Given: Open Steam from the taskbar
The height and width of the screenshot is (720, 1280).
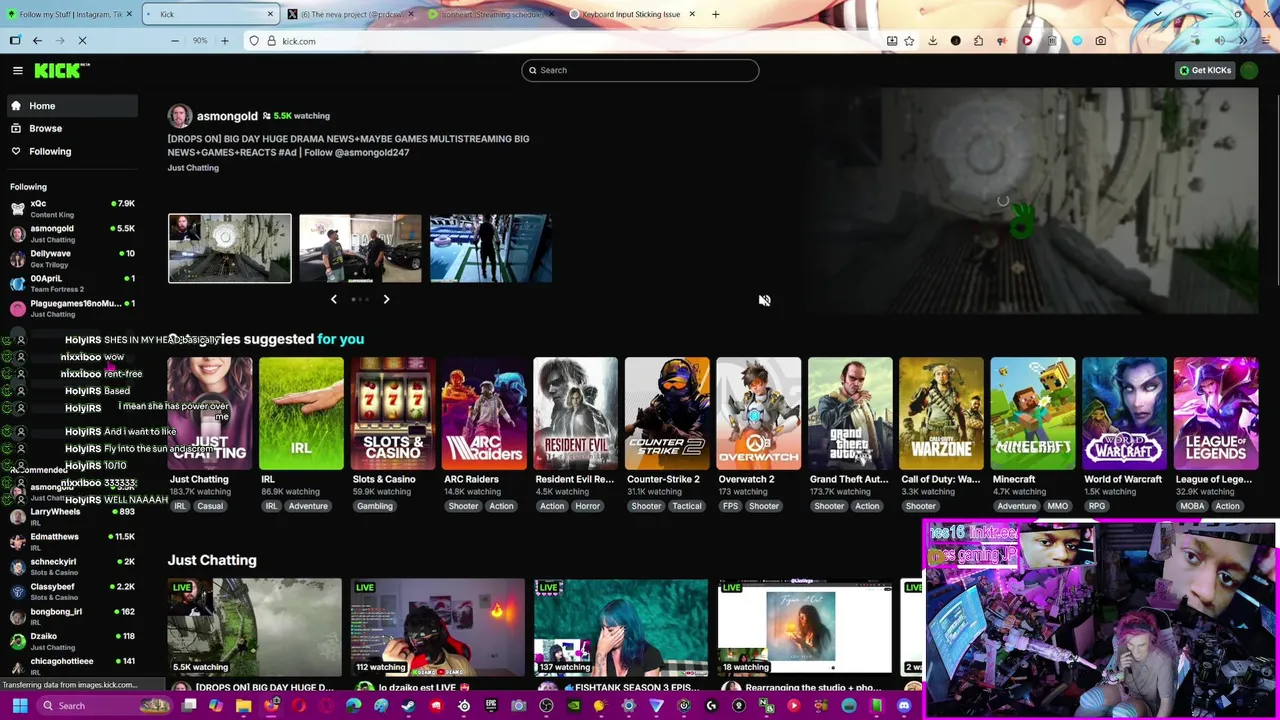Looking at the screenshot, I should 408,706.
